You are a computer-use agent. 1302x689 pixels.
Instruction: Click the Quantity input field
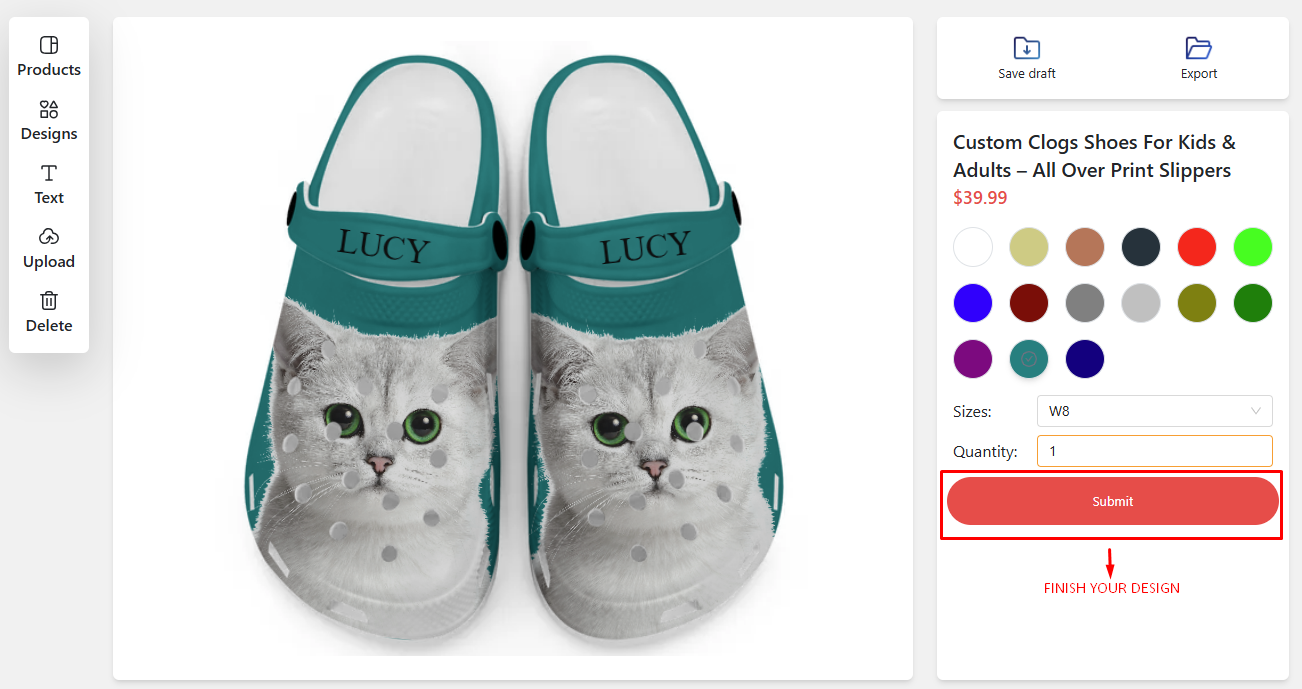(x=1154, y=451)
